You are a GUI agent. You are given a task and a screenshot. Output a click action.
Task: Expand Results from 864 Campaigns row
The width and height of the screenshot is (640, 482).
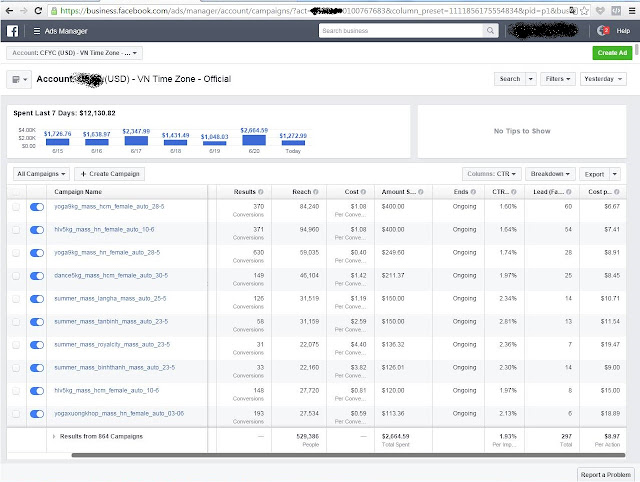tap(54, 437)
